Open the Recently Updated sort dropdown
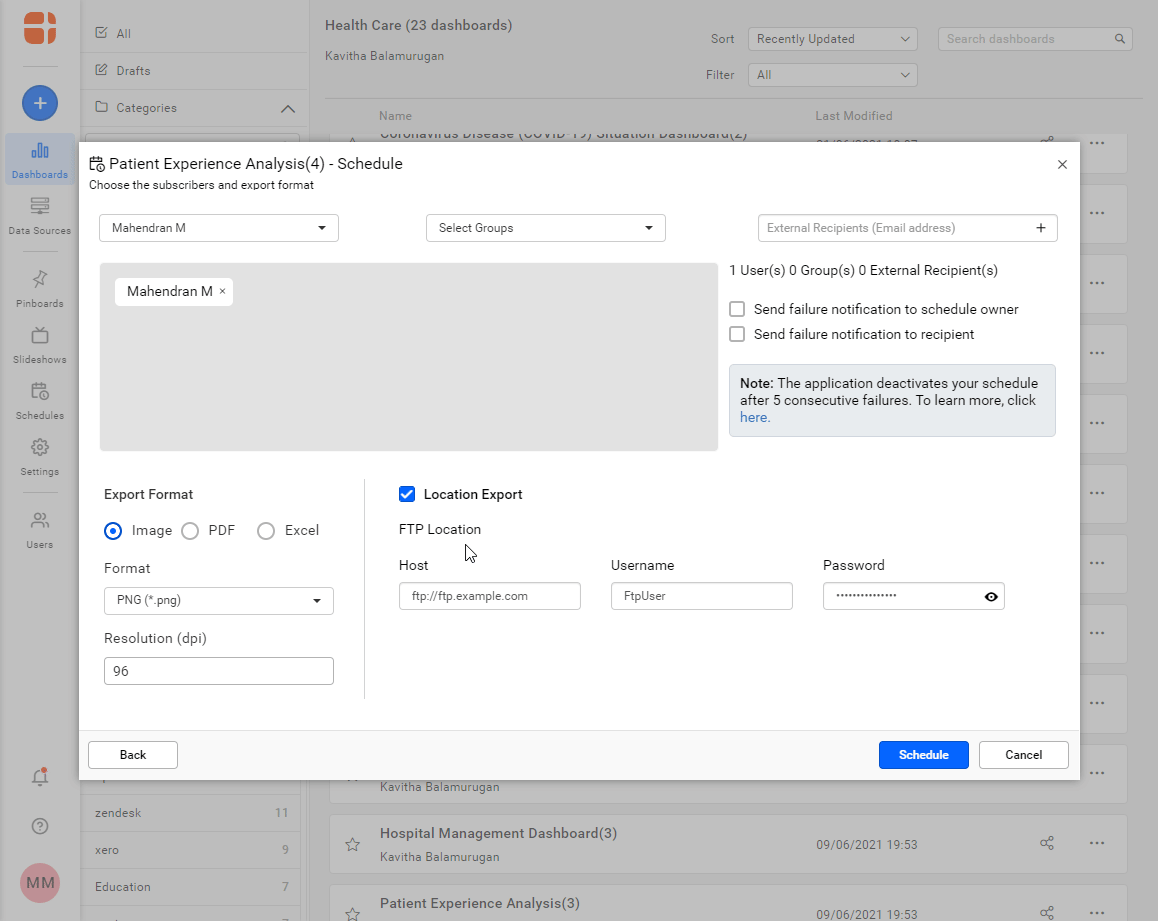This screenshot has height=921, width=1158. (x=832, y=38)
